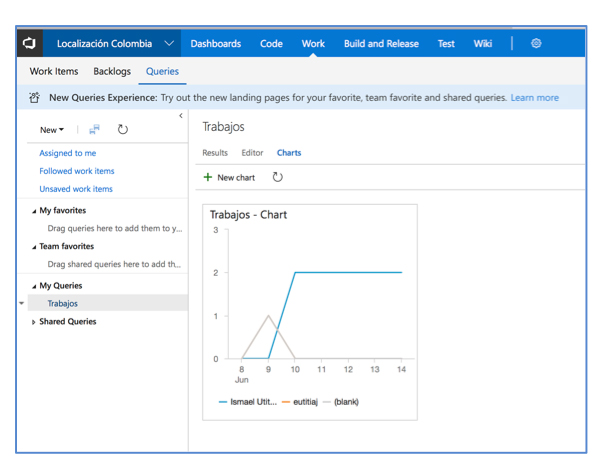Open the New dropdown menu
This screenshot has width=602, height=474.
pos(52,130)
